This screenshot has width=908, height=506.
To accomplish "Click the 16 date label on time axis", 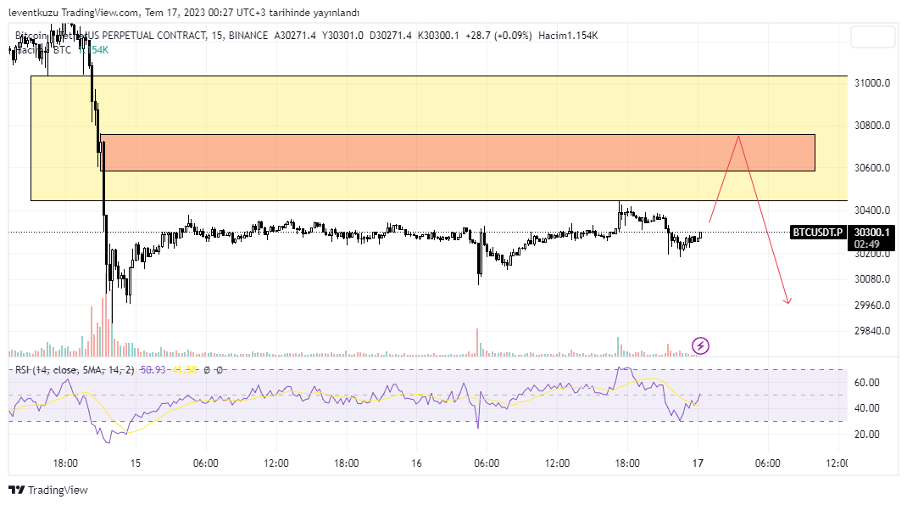I will click(416, 464).
